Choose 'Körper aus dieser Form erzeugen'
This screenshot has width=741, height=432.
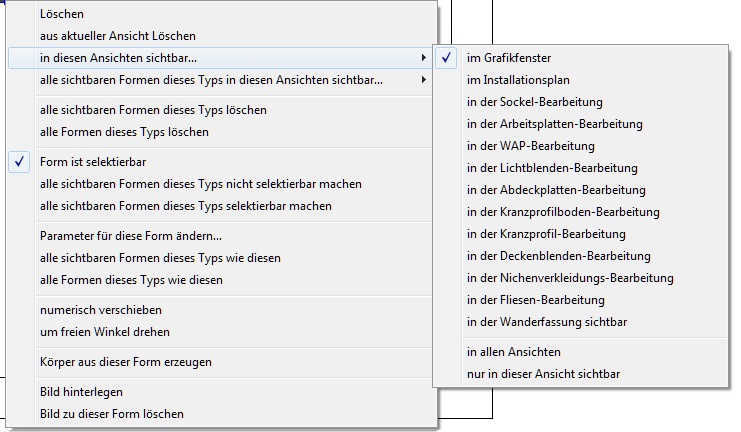pos(125,362)
